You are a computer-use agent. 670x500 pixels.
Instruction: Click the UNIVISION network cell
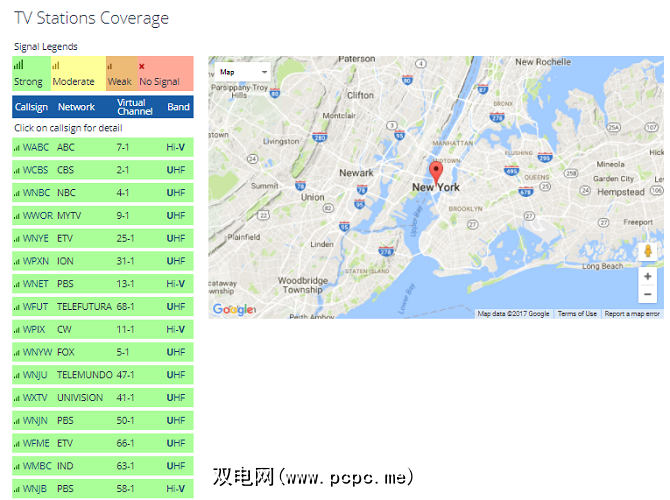coord(80,398)
